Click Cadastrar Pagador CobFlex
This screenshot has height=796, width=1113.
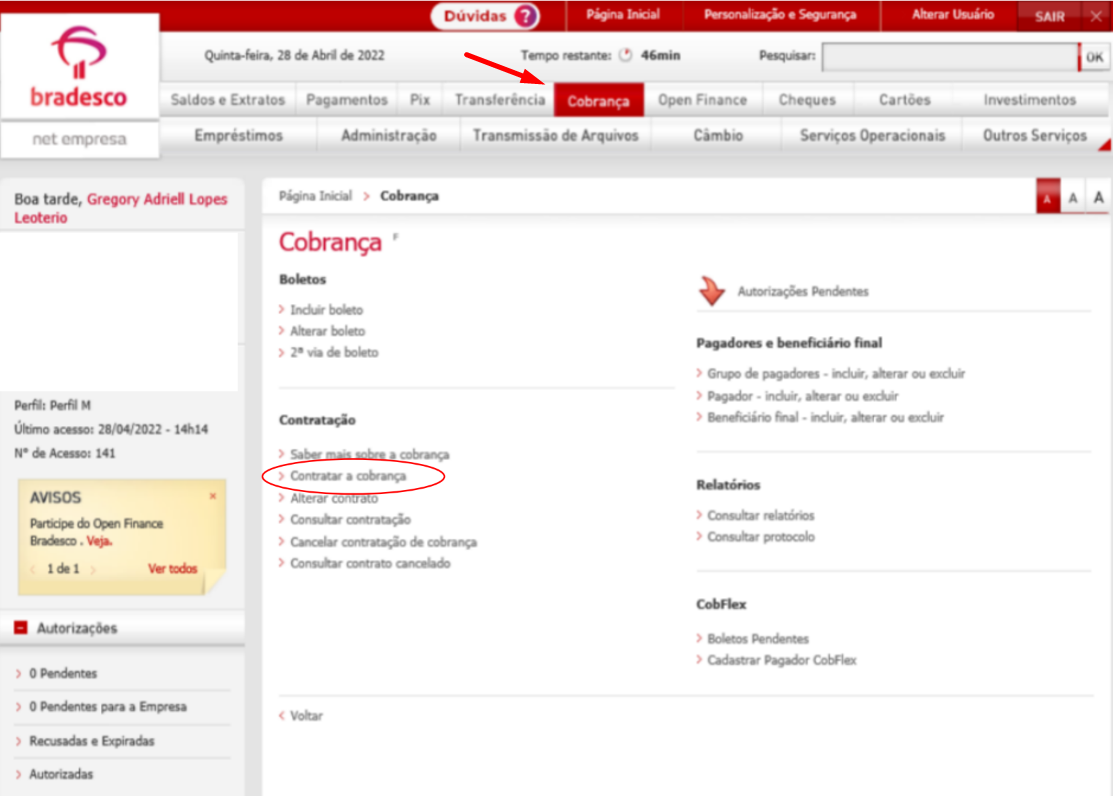tap(782, 660)
